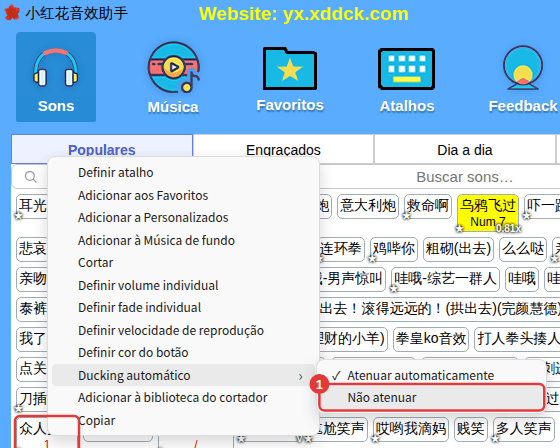Play the 贱笑 sound
The image size is (560, 448).
(x=470, y=429)
